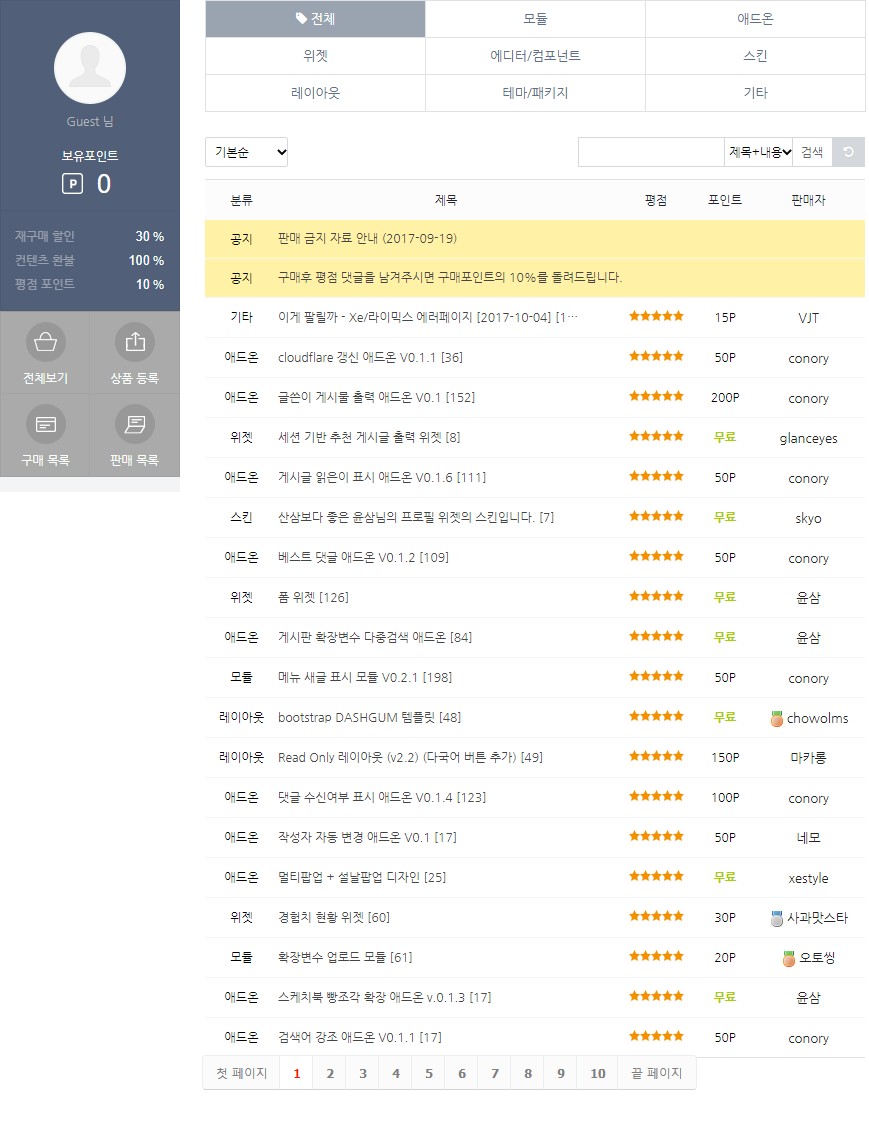The height and width of the screenshot is (1127, 869).
Task: Go to 첫 페이지 in pagination
Action: (242, 1073)
